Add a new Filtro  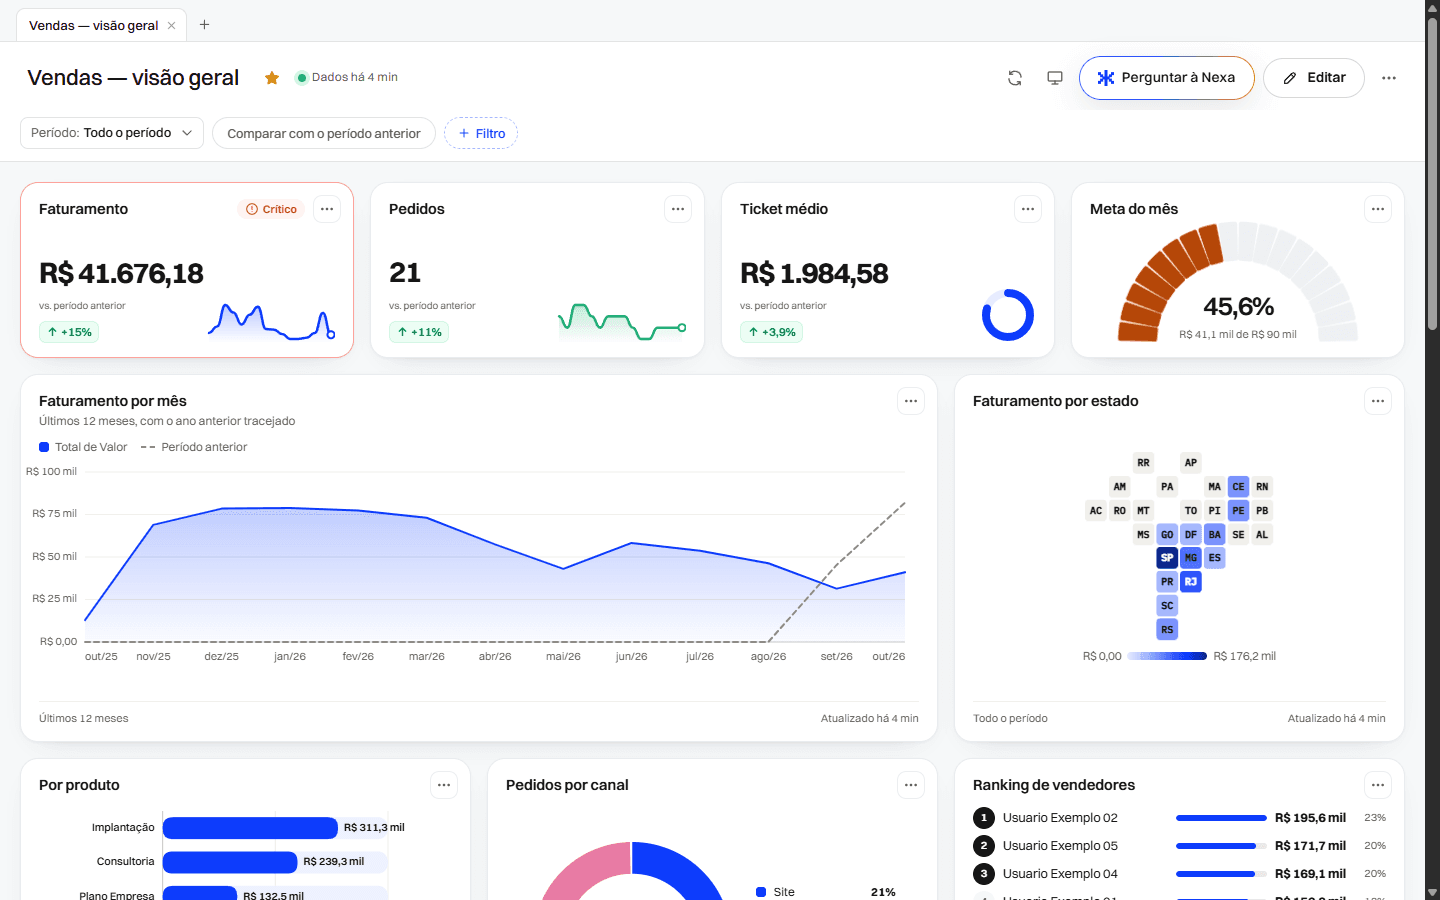coord(481,133)
